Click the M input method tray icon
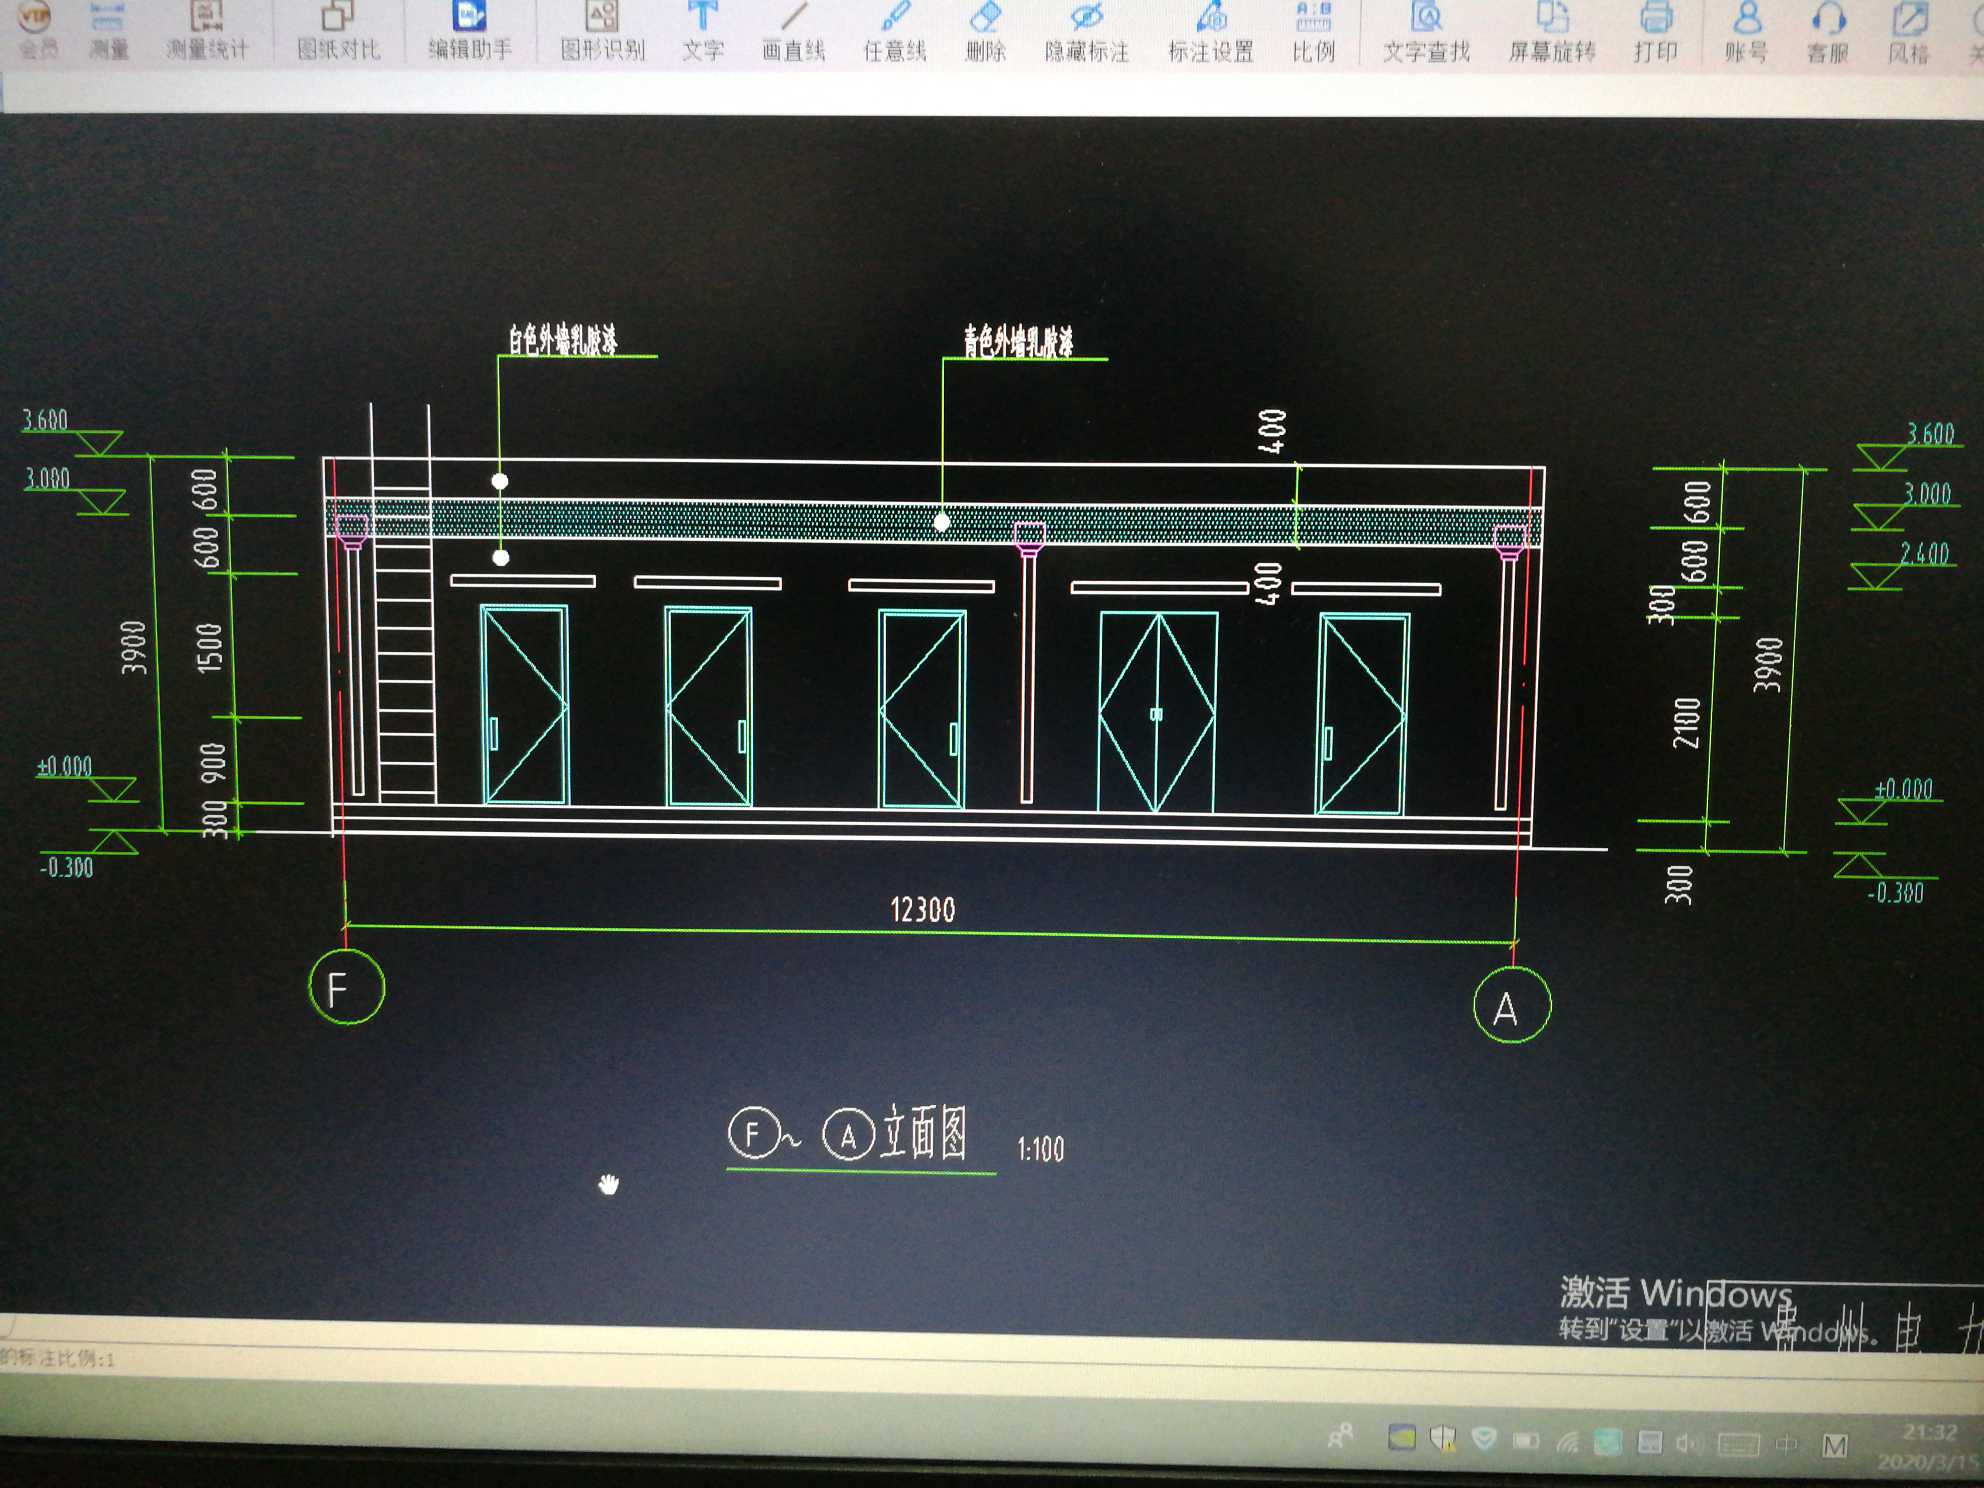 pos(1835,1445)
